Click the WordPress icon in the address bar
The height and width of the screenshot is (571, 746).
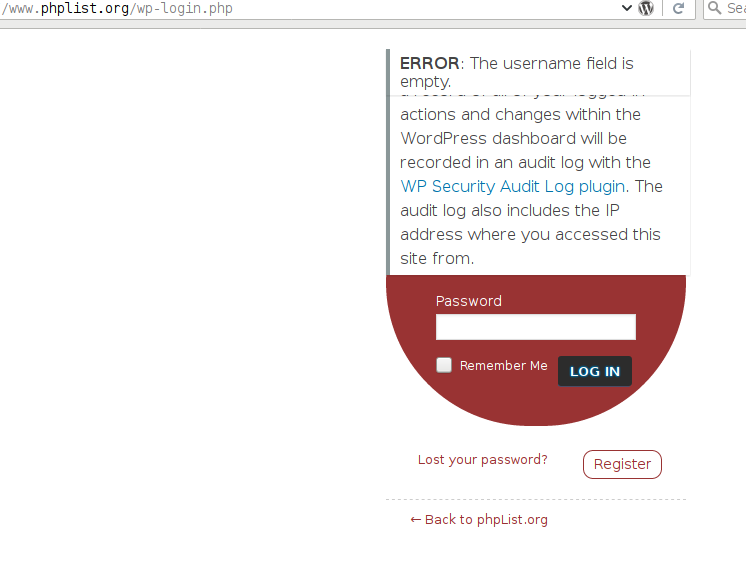point(646,8)
